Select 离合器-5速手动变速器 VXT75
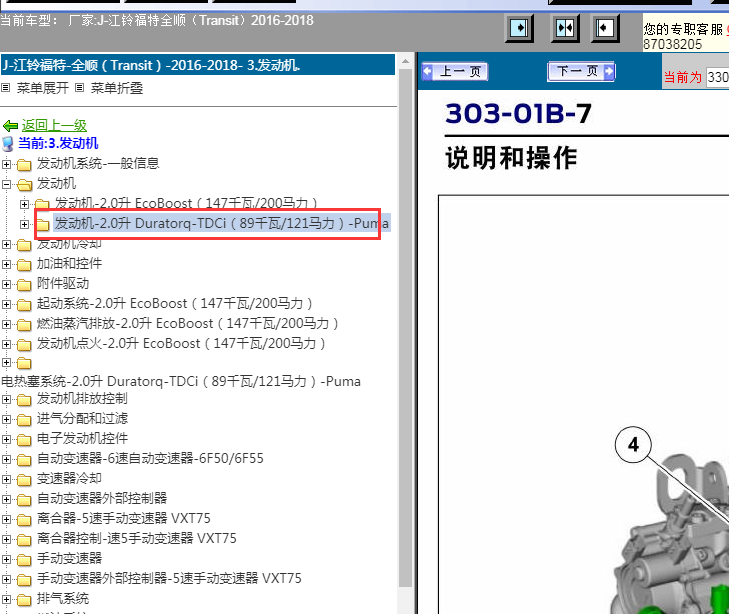The width and height of the screenshot is (729, 614). point(124,518)
